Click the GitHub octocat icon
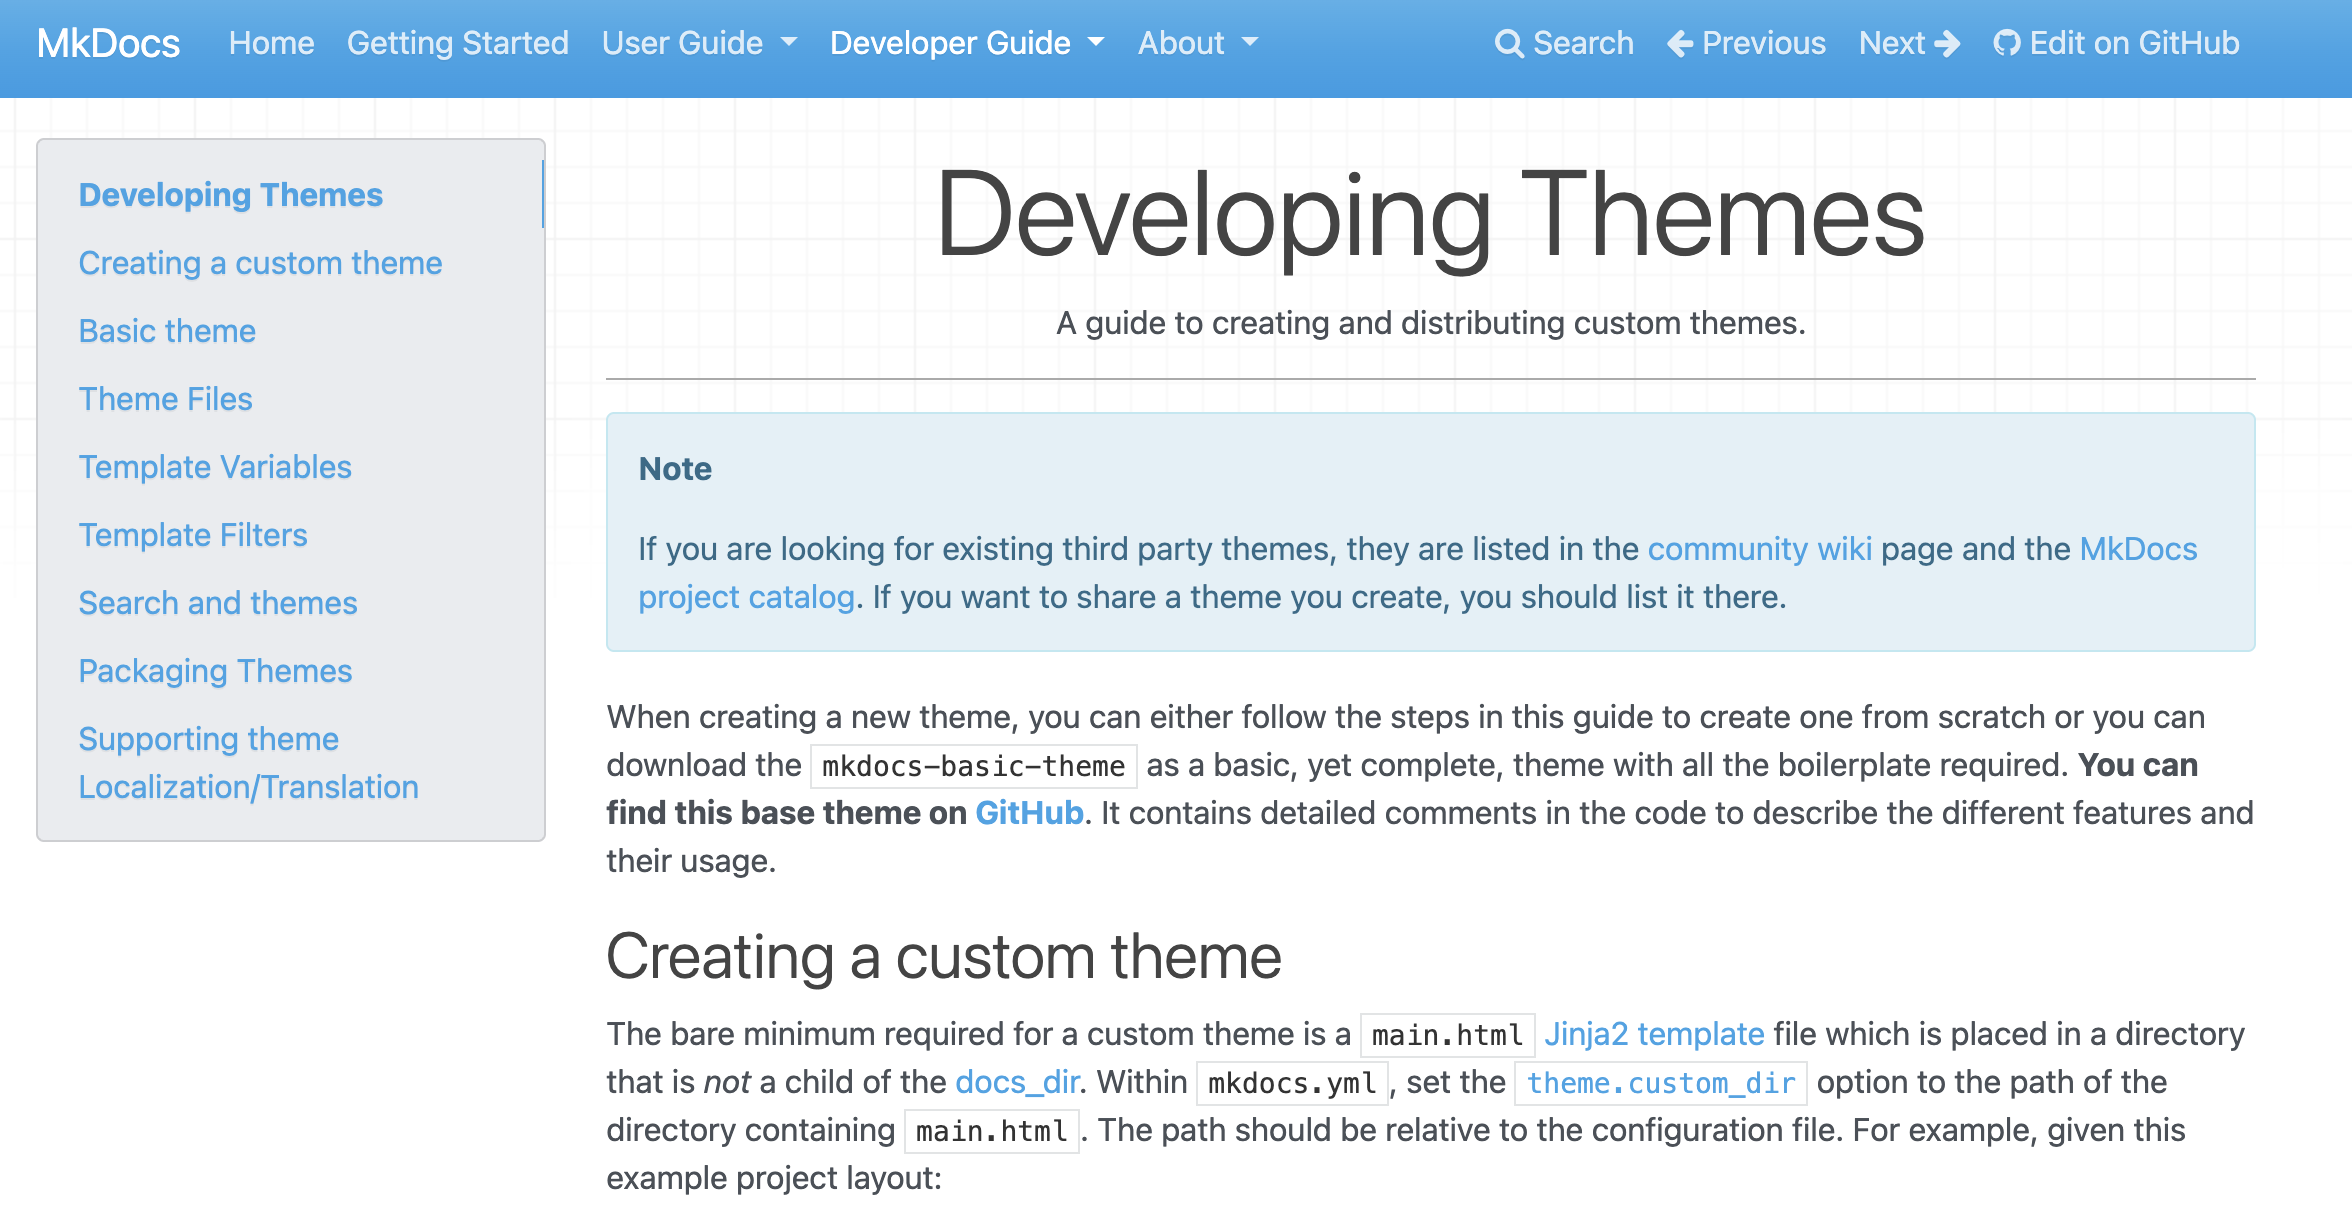Viewport: 2352px width, 1222px height. [2007, 44]
